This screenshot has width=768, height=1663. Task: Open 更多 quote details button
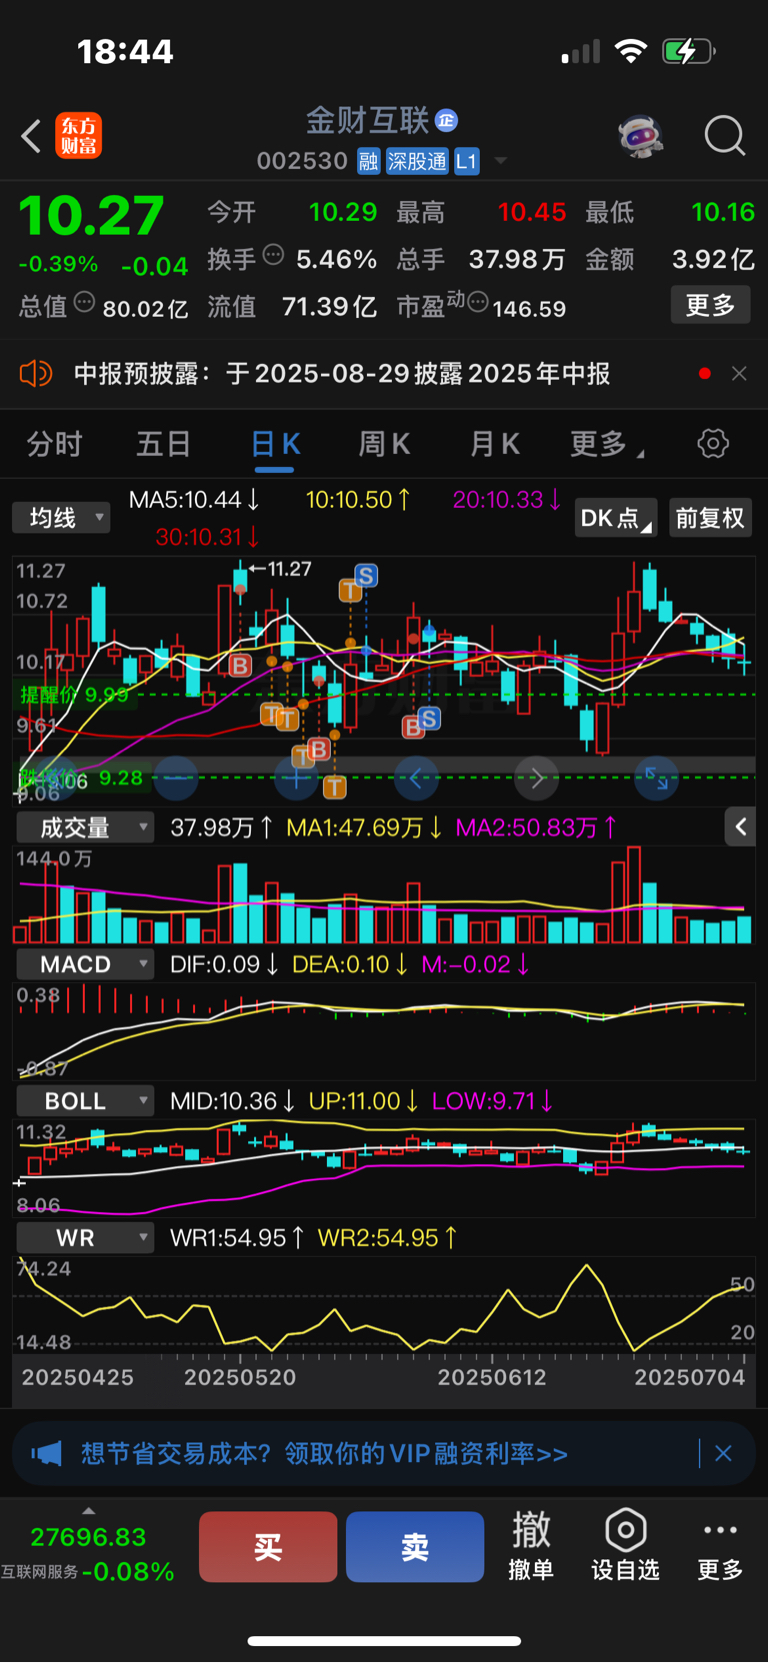click(710, 305)
